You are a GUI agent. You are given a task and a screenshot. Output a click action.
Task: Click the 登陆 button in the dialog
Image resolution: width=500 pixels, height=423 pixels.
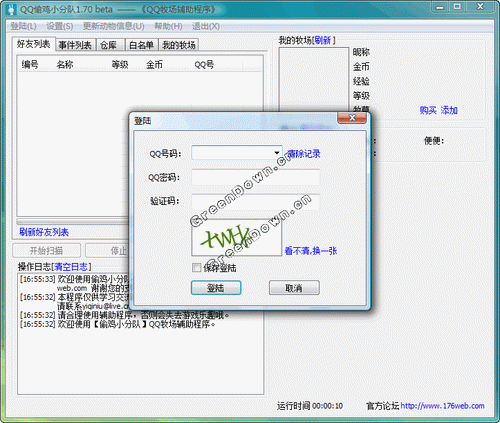coord(216,288)
